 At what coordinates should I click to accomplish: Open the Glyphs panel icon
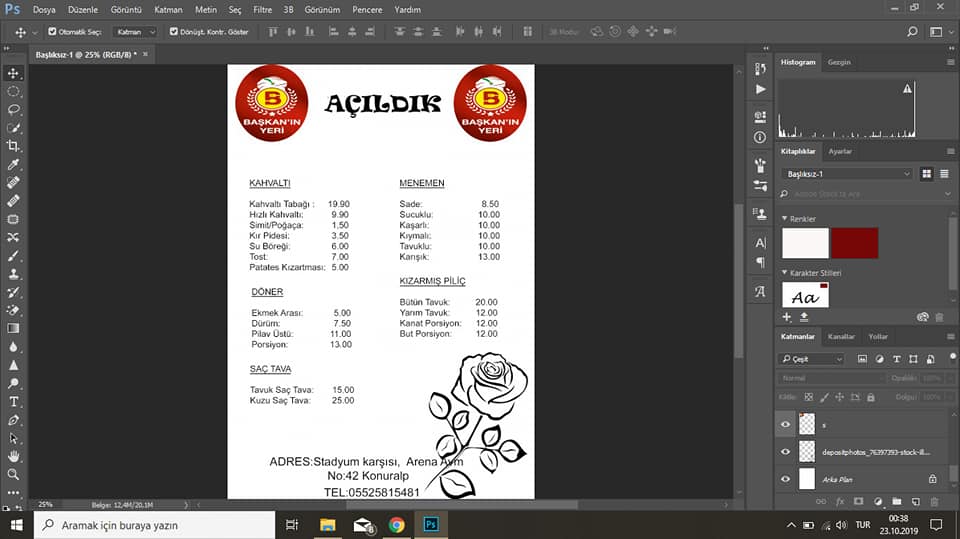coord(760,292)
